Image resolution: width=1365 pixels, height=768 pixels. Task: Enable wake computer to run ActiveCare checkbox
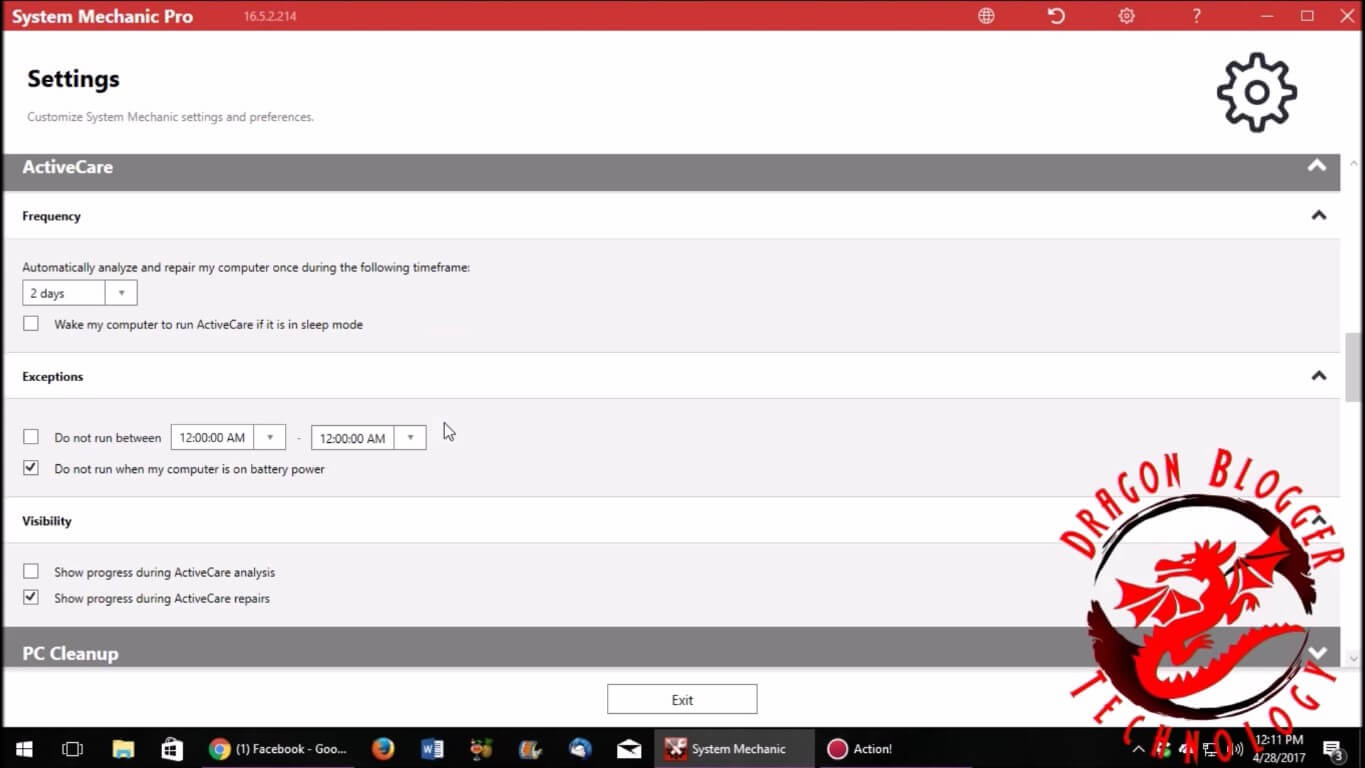click(x=31, y=324)
